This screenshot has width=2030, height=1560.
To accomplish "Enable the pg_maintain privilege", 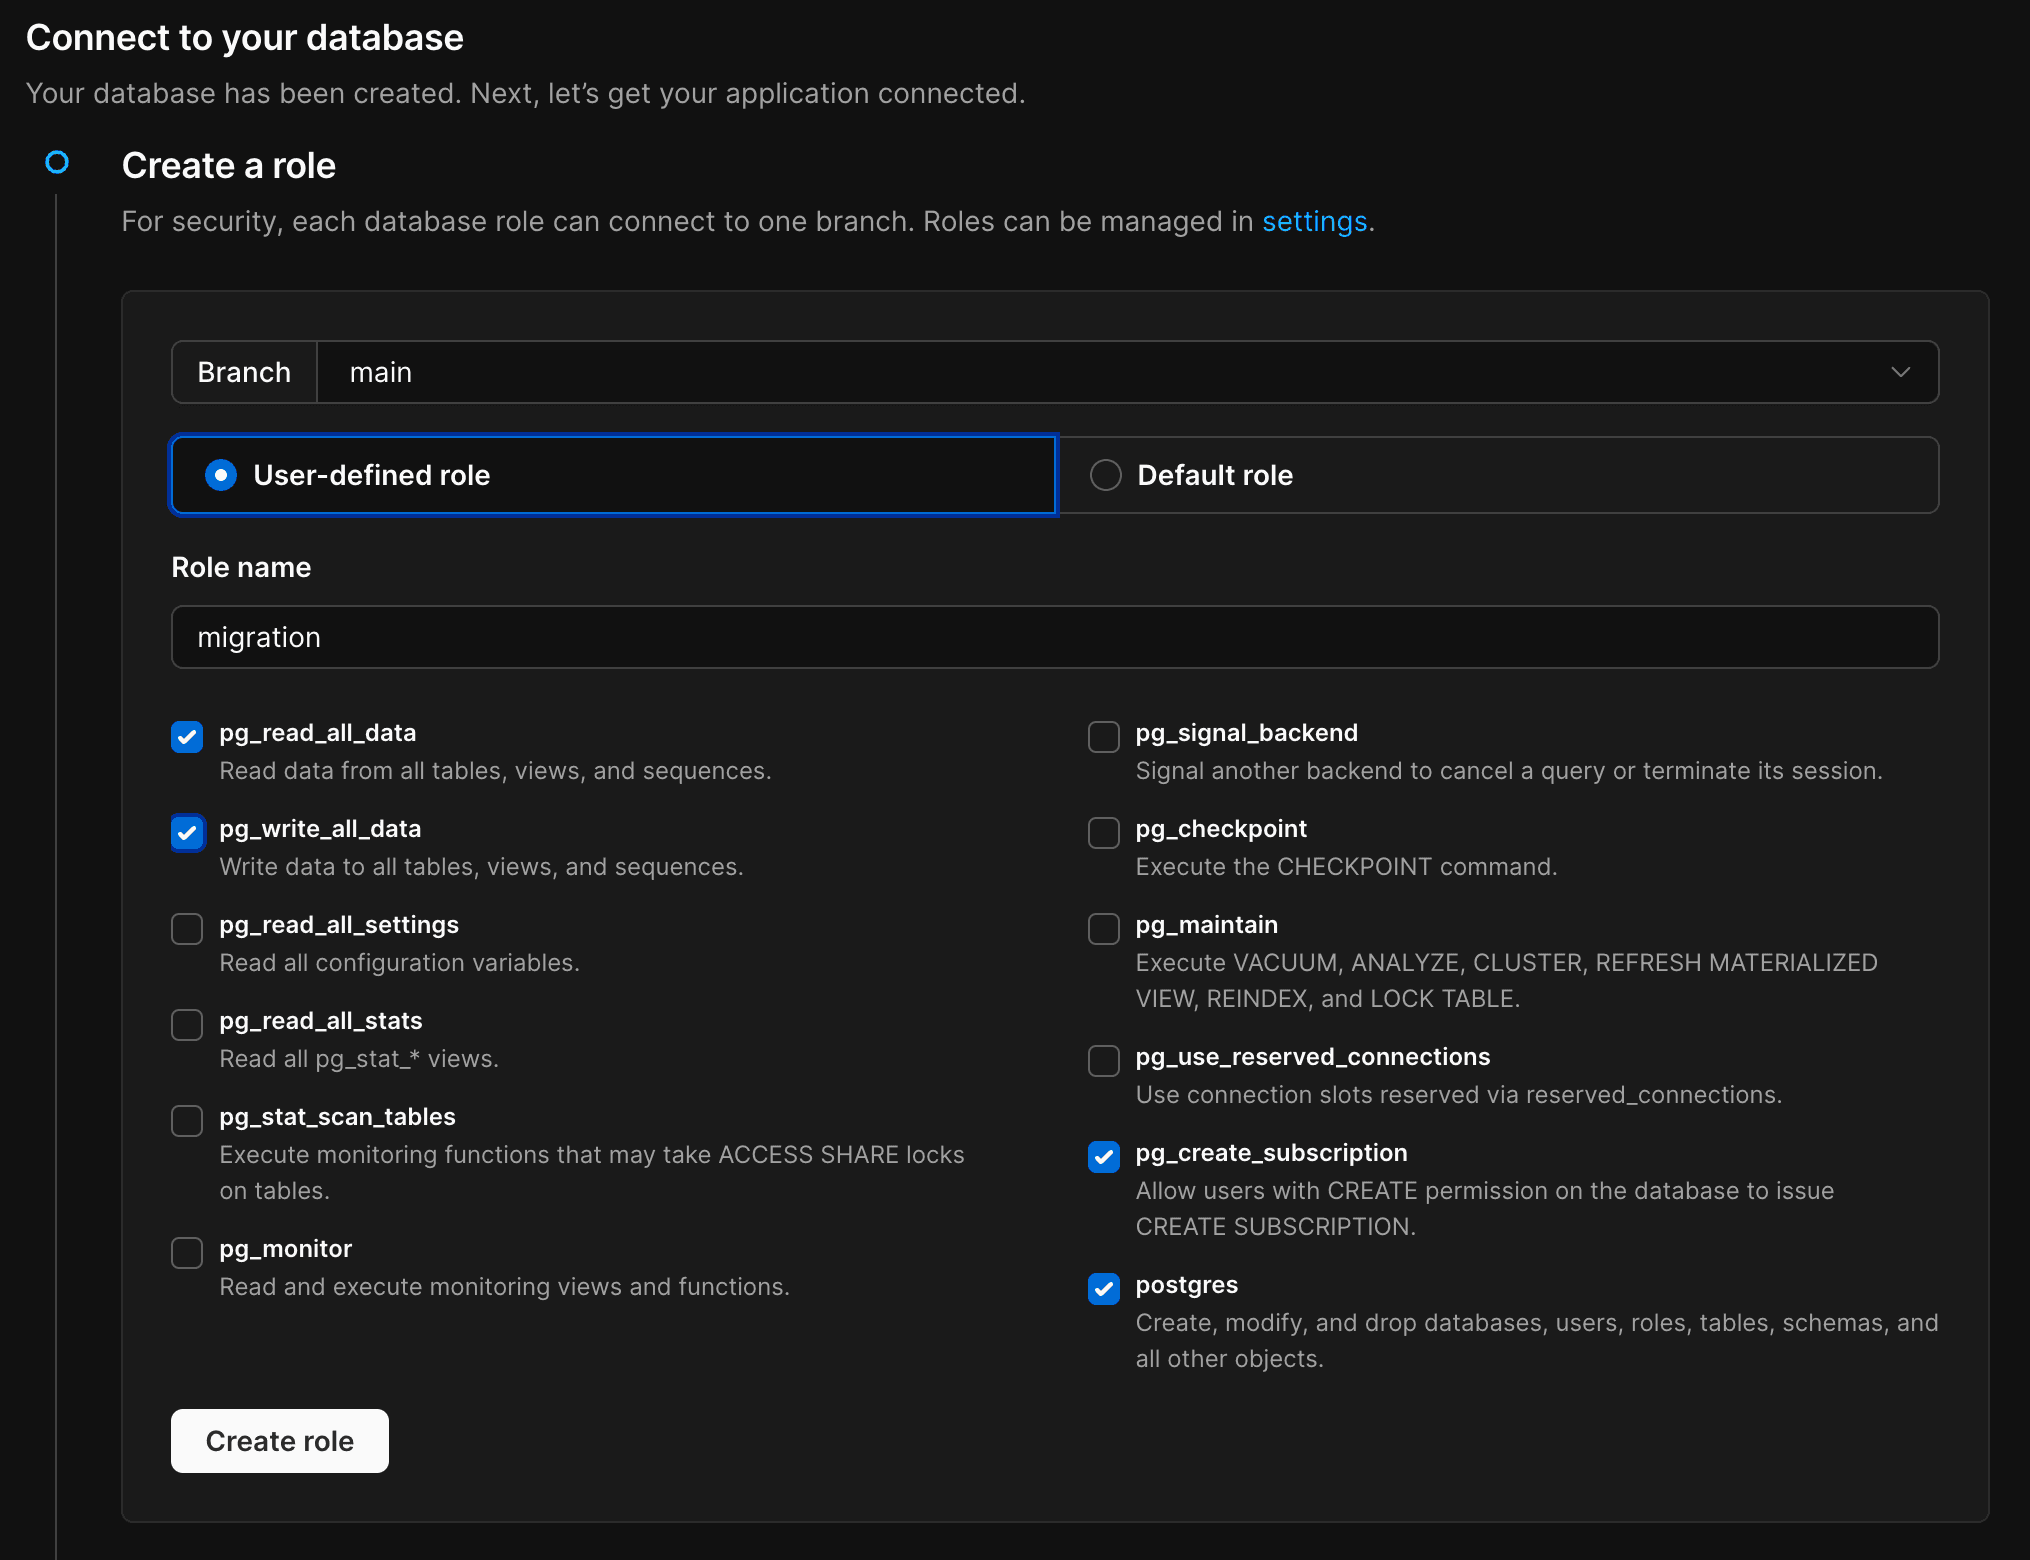I will coord(1103,929).
